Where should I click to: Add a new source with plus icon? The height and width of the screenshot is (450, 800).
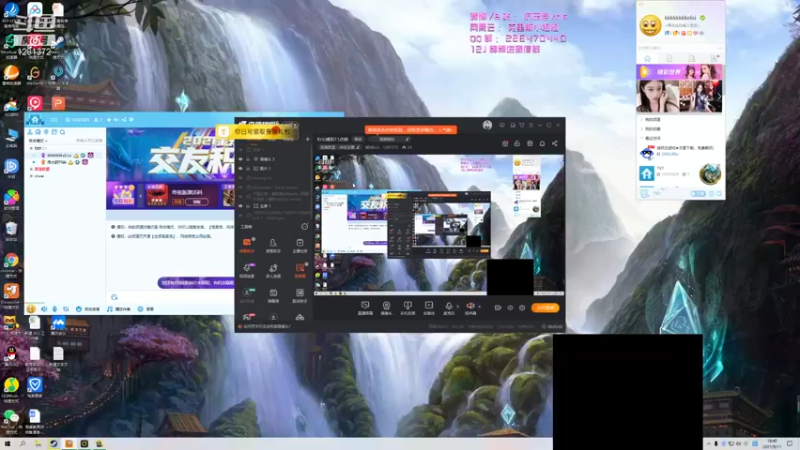[307, 139]
